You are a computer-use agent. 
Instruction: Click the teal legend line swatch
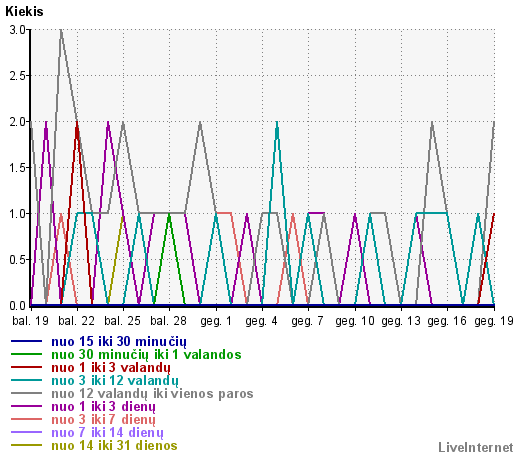[26, 380]
